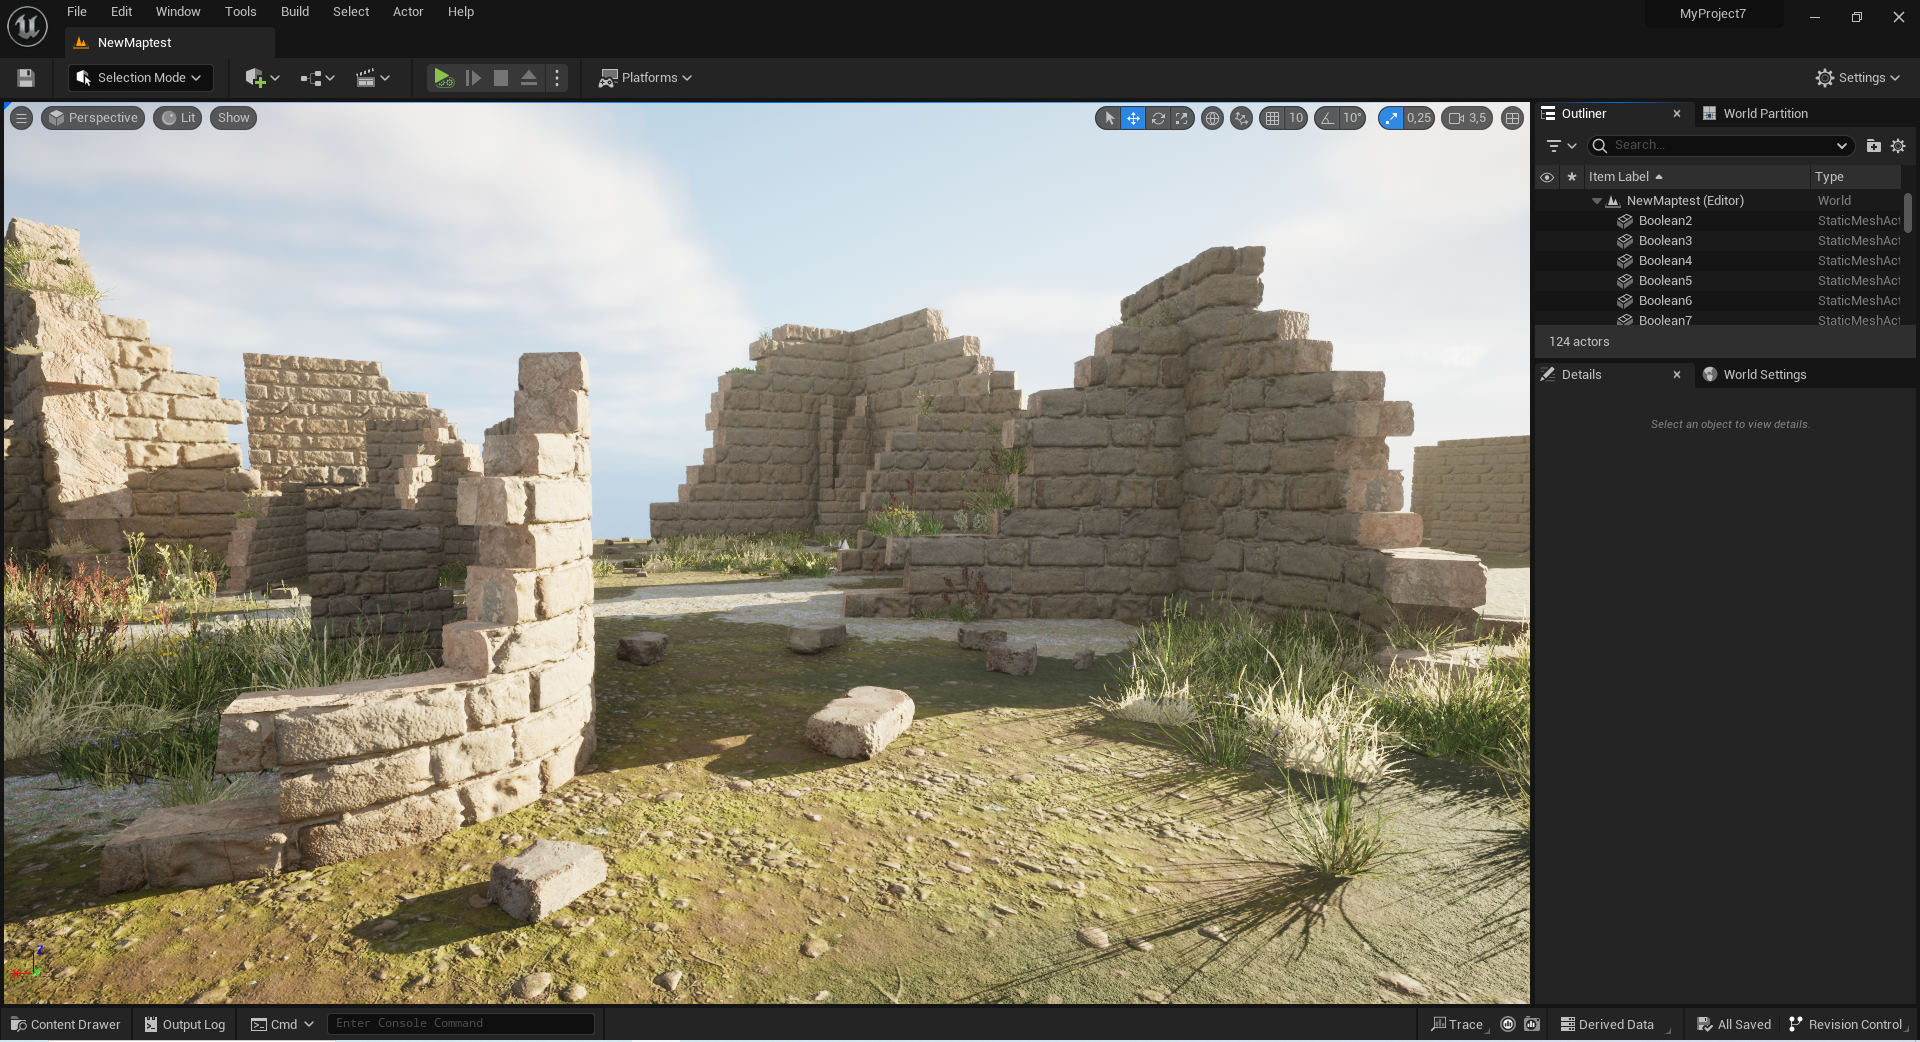Toggle surface snapping icon
The width and height of the screenshot is (1920, 1042).
(x=1241, y=118)
